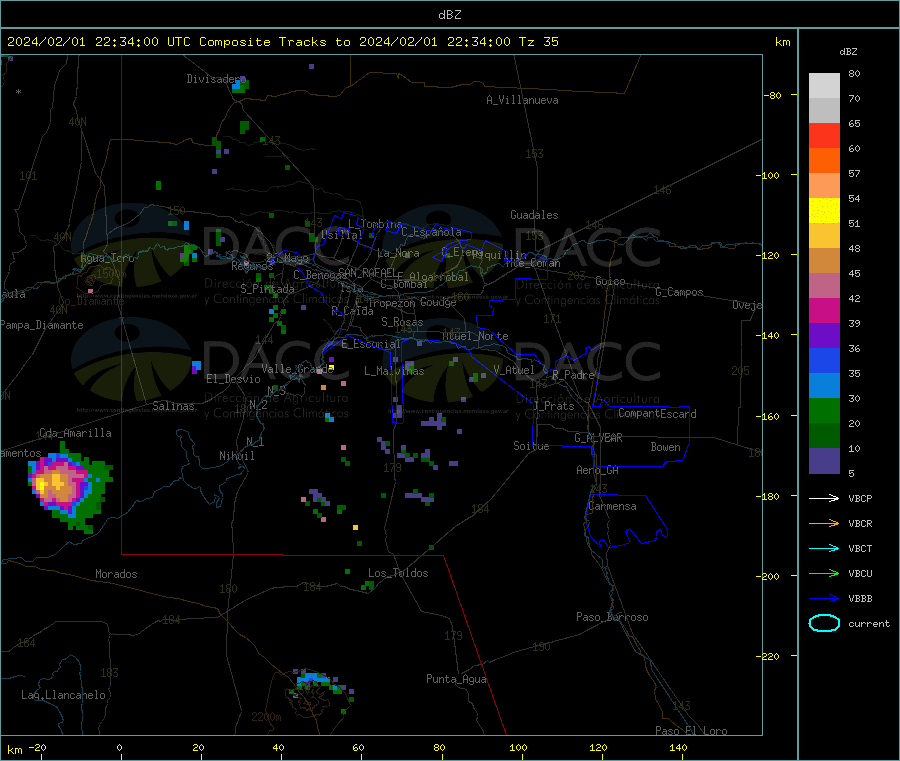Click the 'Morados' place label
The height and width of the screenshot is (761, 900).
[x=116, y=574]
